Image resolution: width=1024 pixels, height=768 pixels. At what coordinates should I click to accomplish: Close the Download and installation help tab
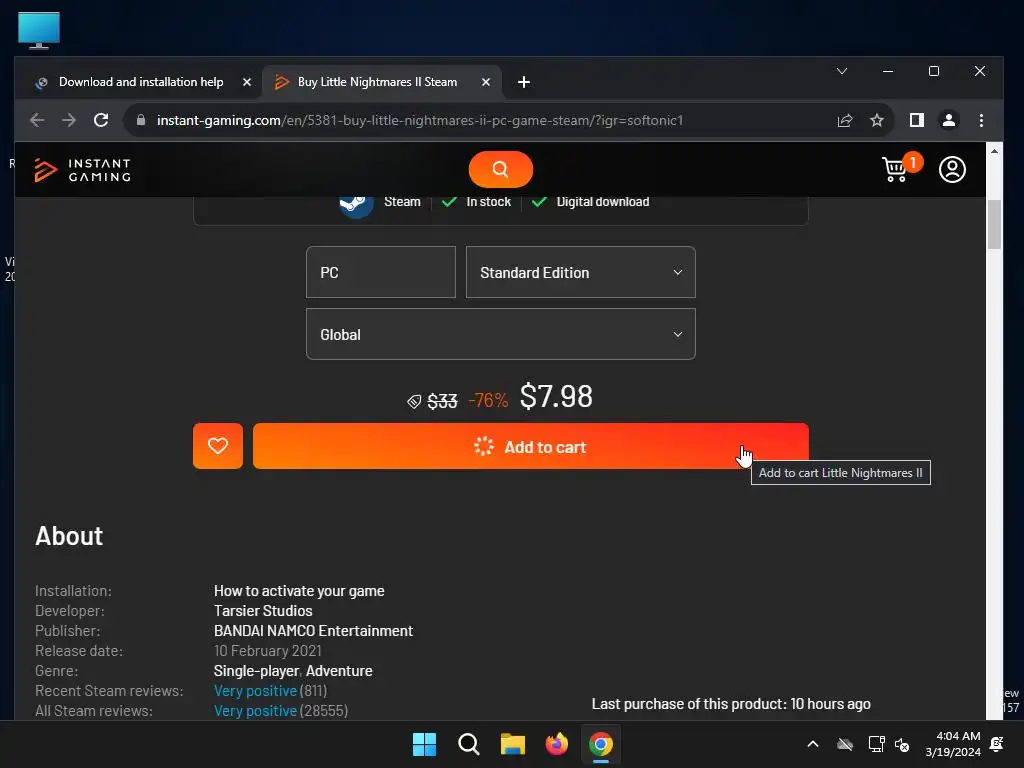point(247,82)
